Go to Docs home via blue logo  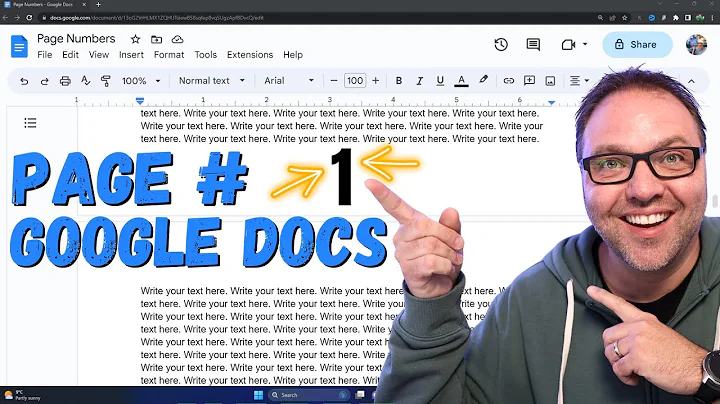click(x=19, y=46)
